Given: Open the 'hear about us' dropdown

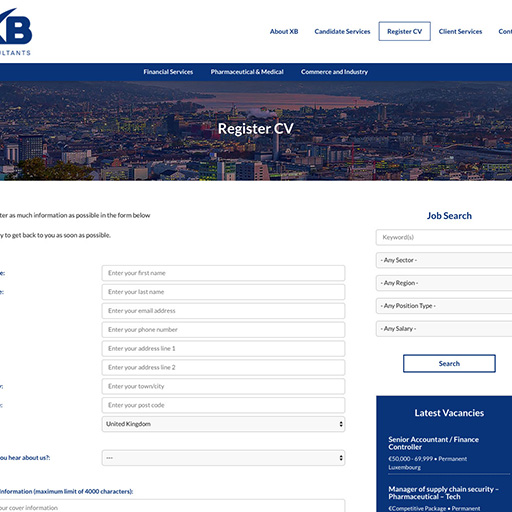Looking at the screenshot, I should pos(223,458).
